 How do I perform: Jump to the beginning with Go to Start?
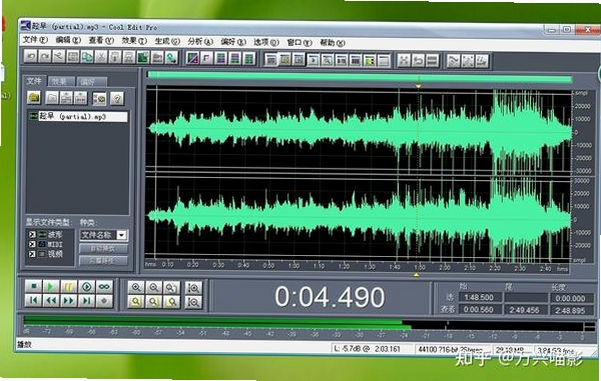coord(33,301)
